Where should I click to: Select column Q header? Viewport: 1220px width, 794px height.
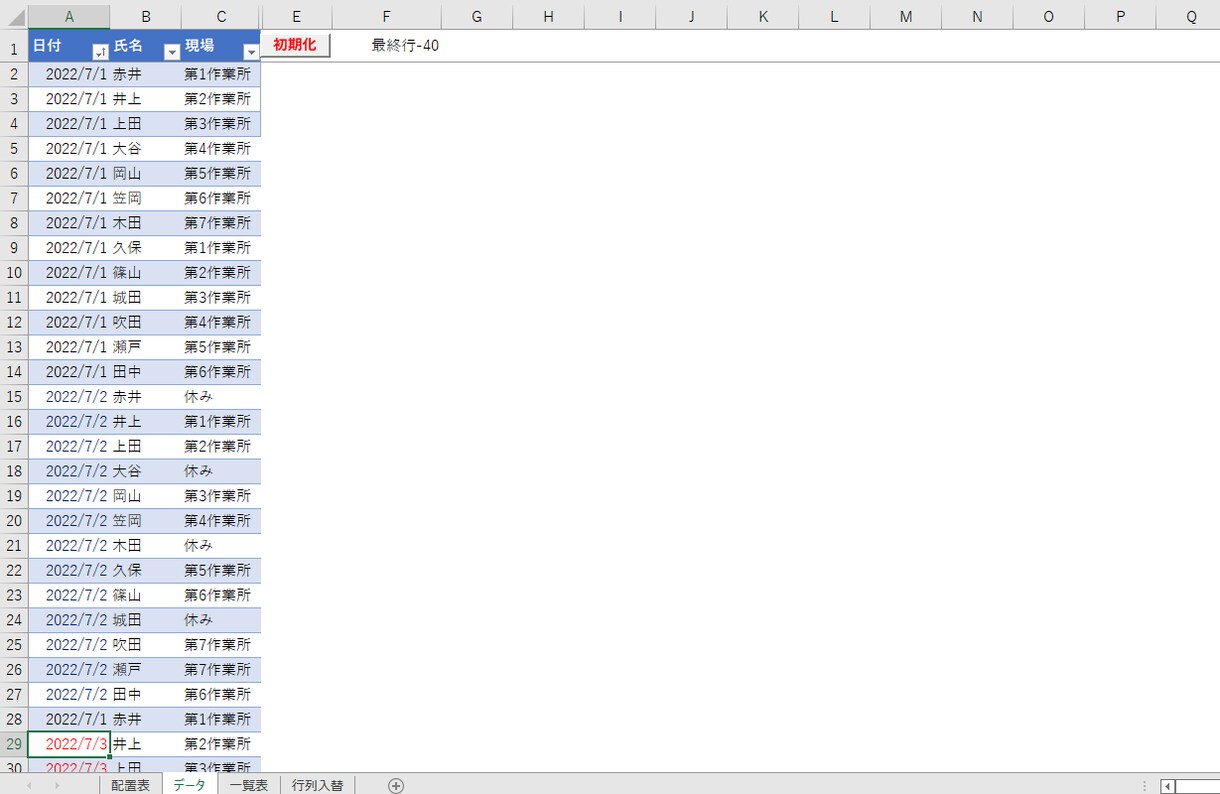(1191, 17)
